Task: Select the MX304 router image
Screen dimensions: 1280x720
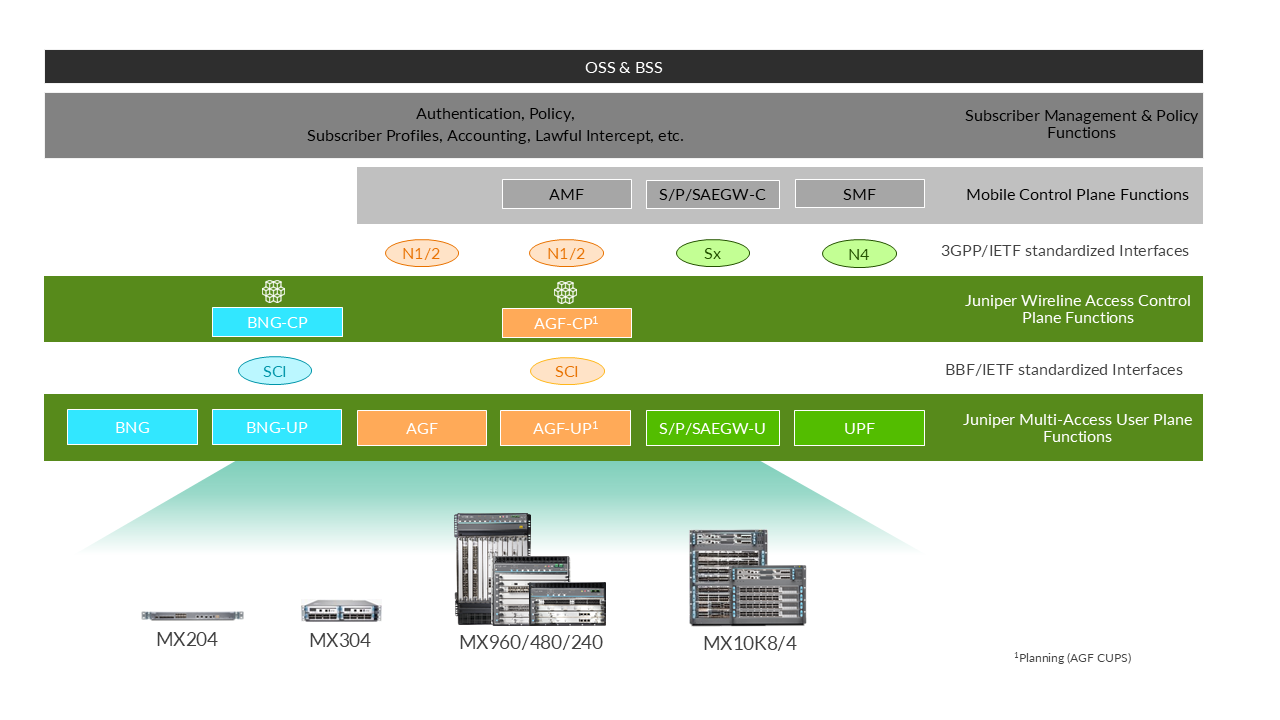Action: (341, 611)
